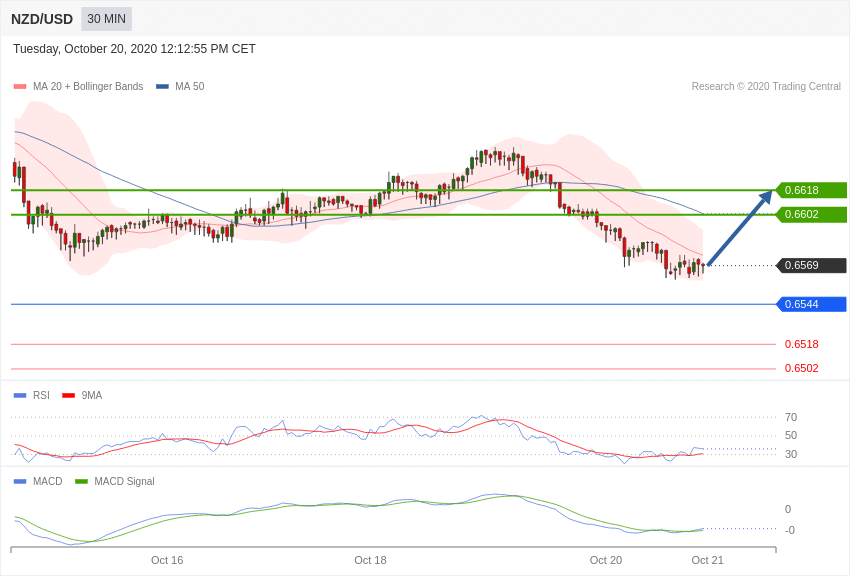Click the red 0.6502 support label
850x576 pixels.
pyautogui.click(x=801, y=368)
